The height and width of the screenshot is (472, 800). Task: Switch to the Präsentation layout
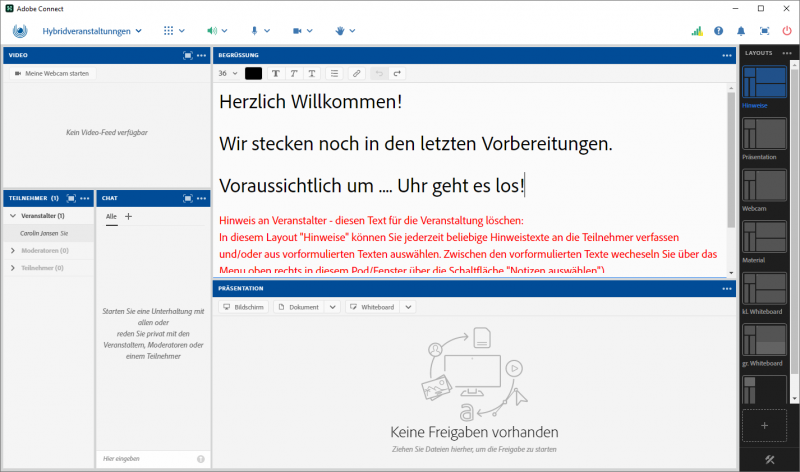[x=764, y=134]
